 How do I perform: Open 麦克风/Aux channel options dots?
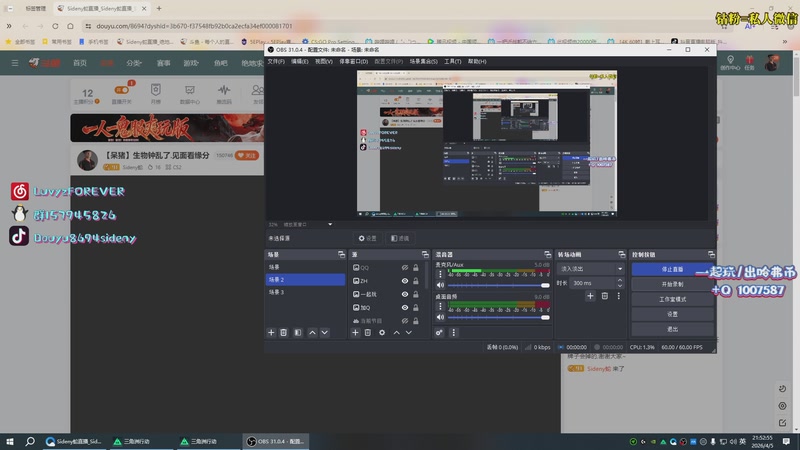point(440,274)
